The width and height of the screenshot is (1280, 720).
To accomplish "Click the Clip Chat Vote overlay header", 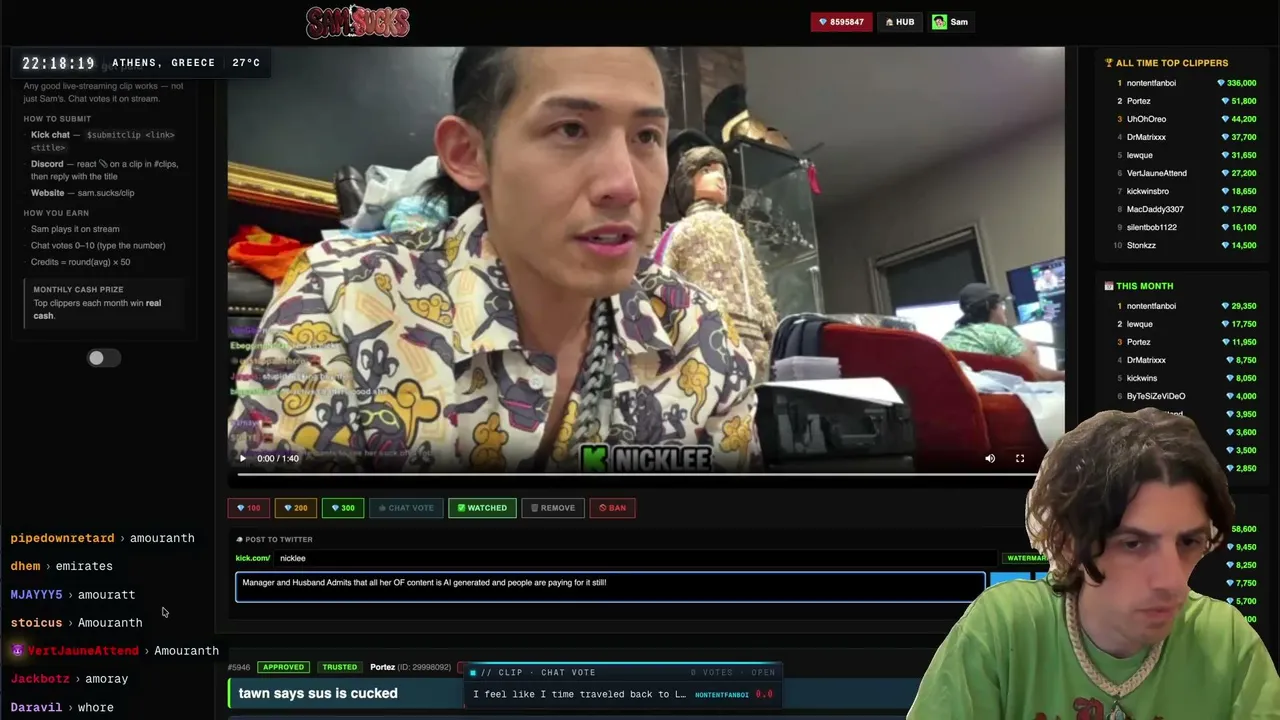I will click(x=622, y=672).
